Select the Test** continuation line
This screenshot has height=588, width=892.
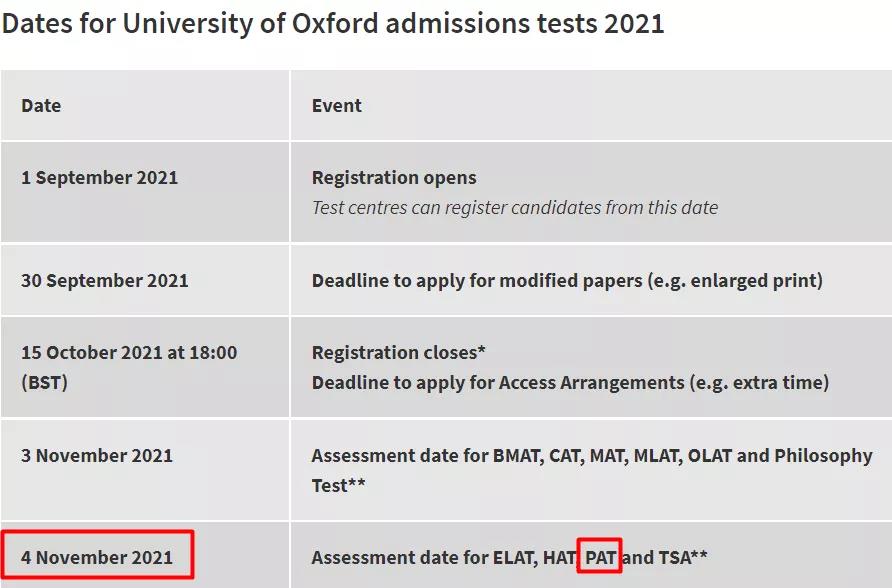tap(338, 485)
